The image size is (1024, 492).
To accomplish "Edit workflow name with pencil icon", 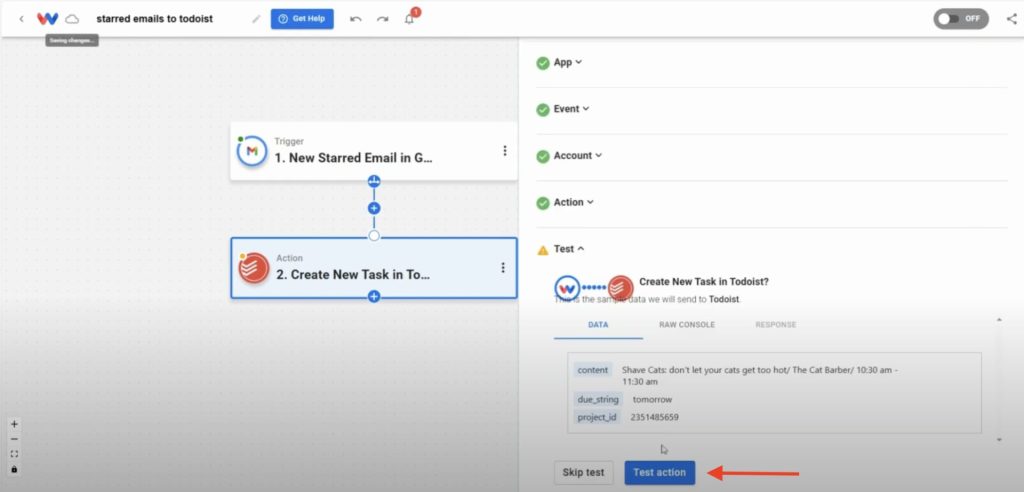I will coord(256,19).
